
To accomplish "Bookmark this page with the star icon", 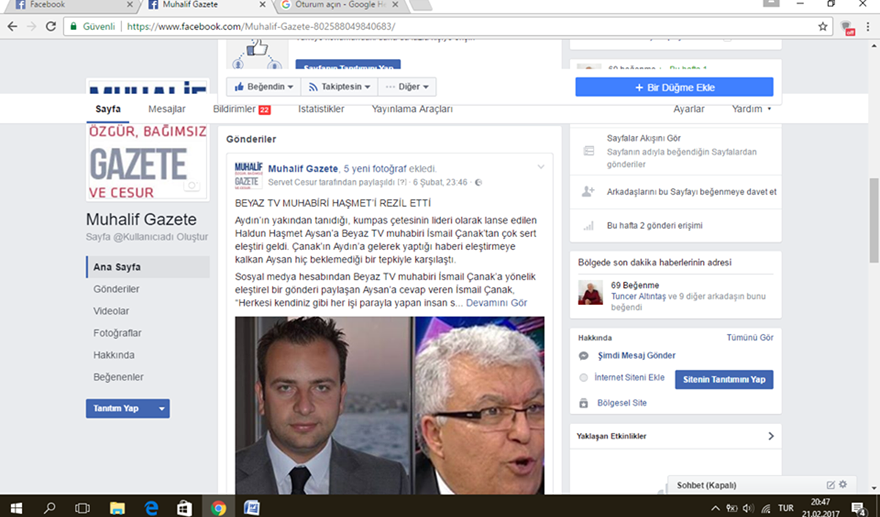I will (823, 26).
